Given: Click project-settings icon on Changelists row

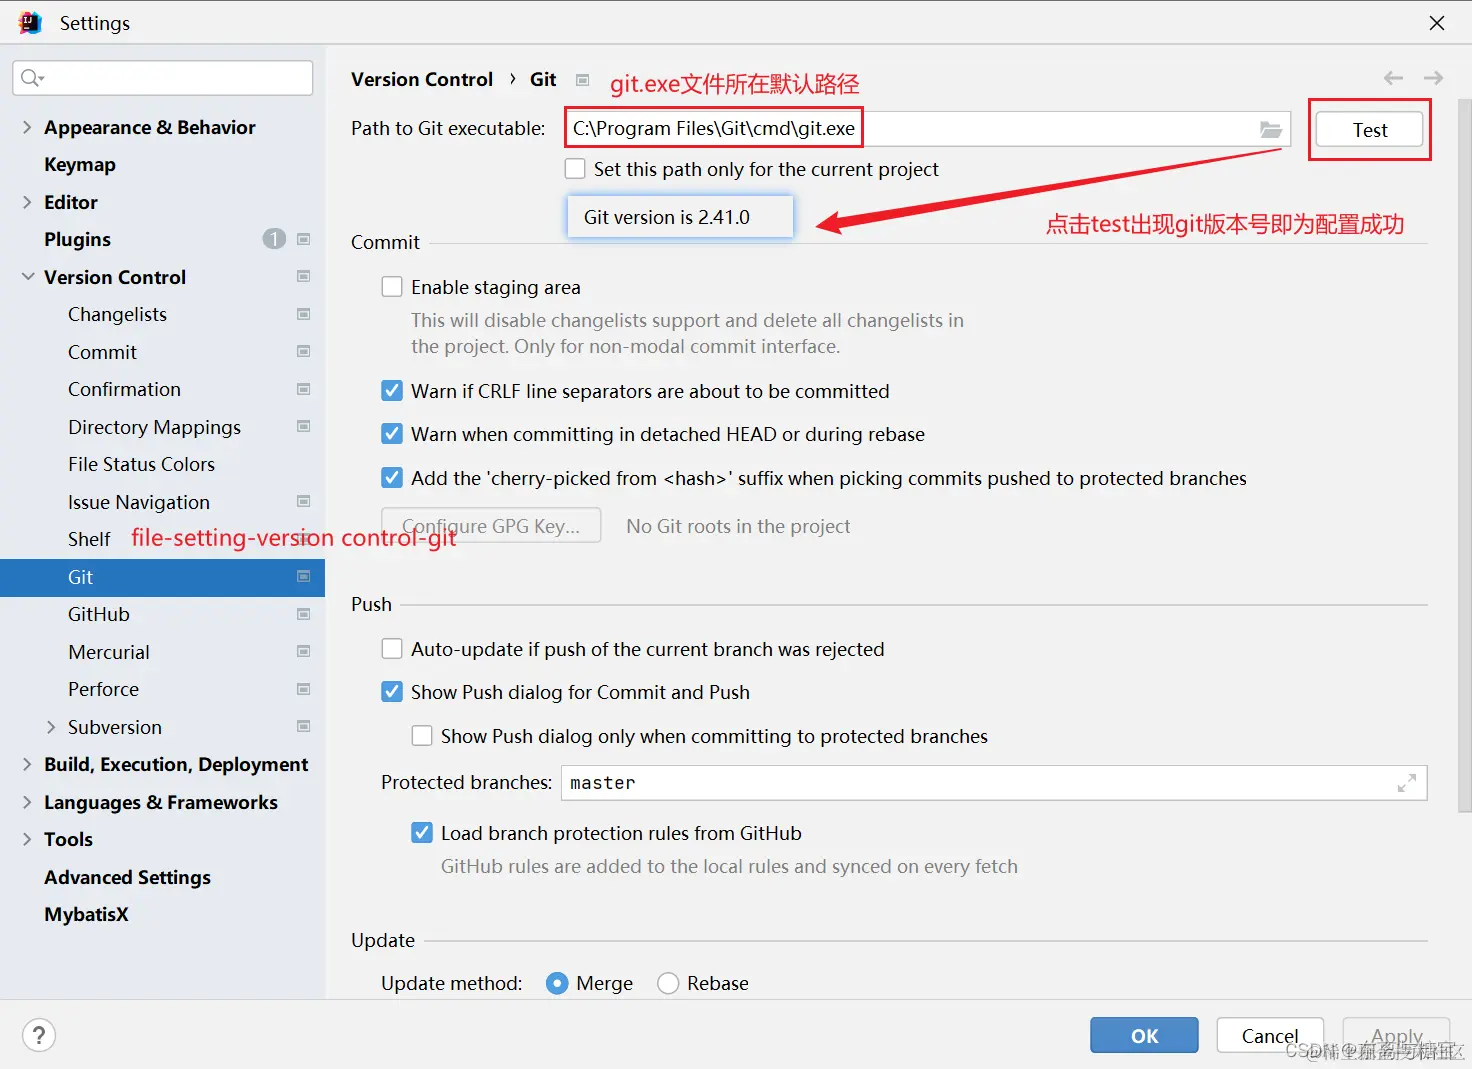Looking at the screenshot, I should click(304, 314).
